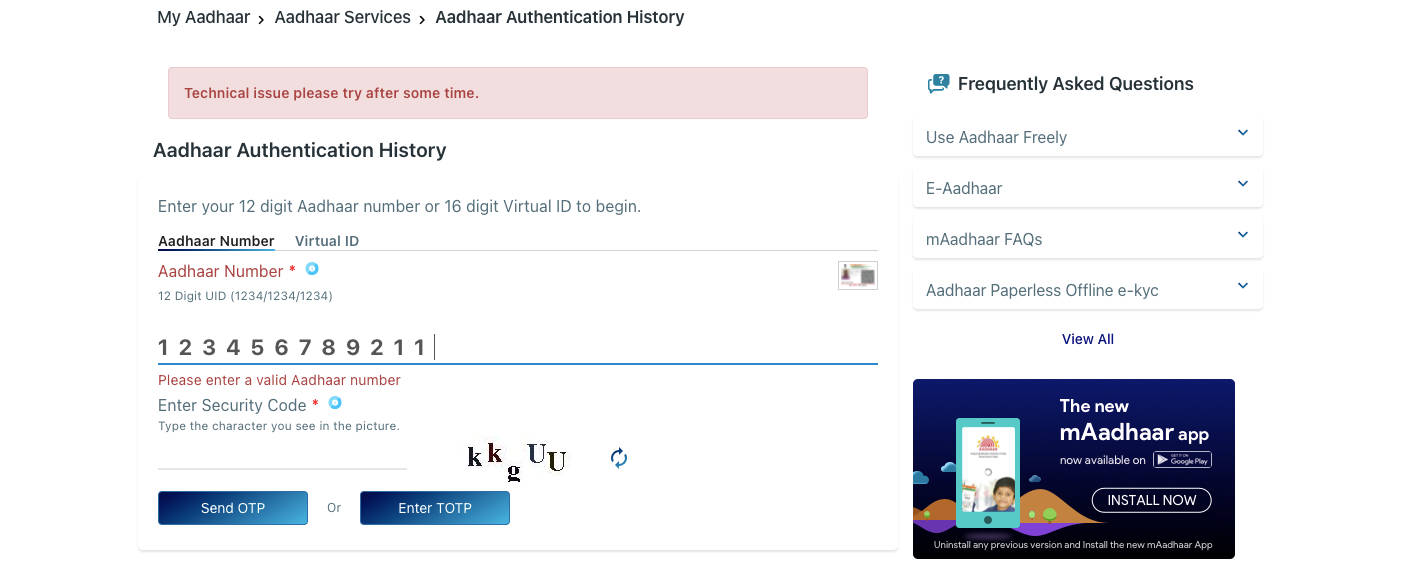The width and height of the screenshot is (1426, 575).
Task: Open the Aadhaar card sample thumbnail
Action: coord(857,275)
